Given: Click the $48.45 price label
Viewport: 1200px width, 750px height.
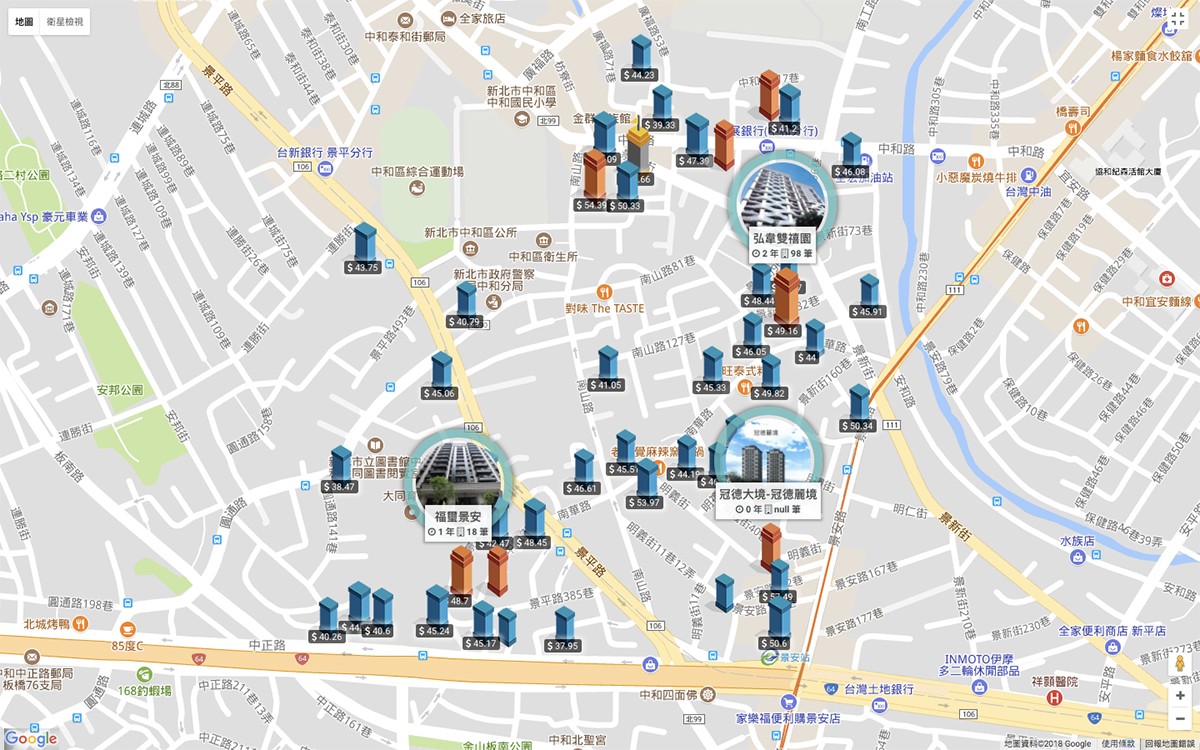Looking at the screenshot, I should coord(532,542).
